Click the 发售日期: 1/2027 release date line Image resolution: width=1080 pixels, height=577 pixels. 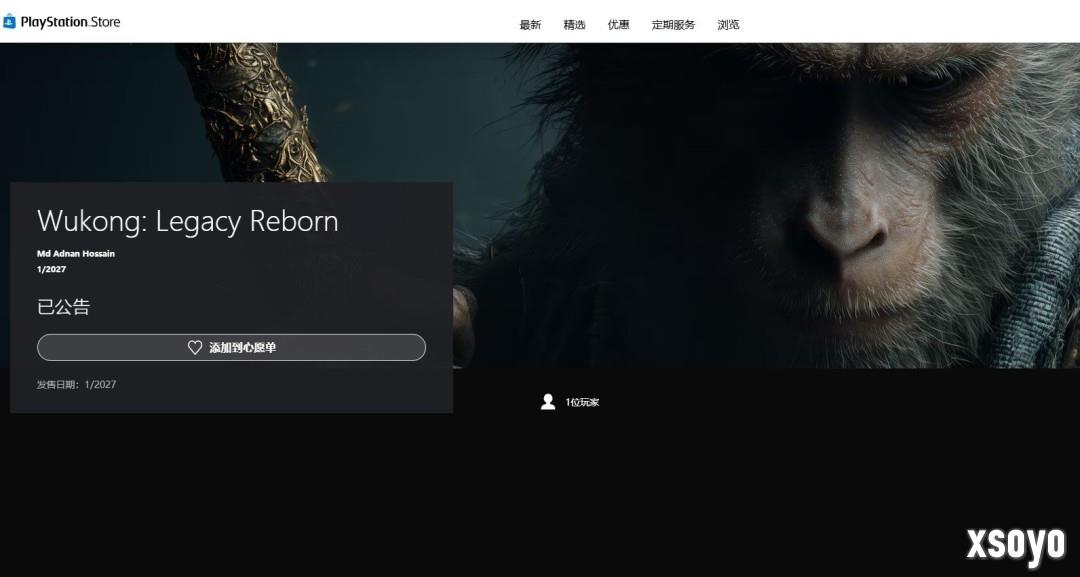77,384
